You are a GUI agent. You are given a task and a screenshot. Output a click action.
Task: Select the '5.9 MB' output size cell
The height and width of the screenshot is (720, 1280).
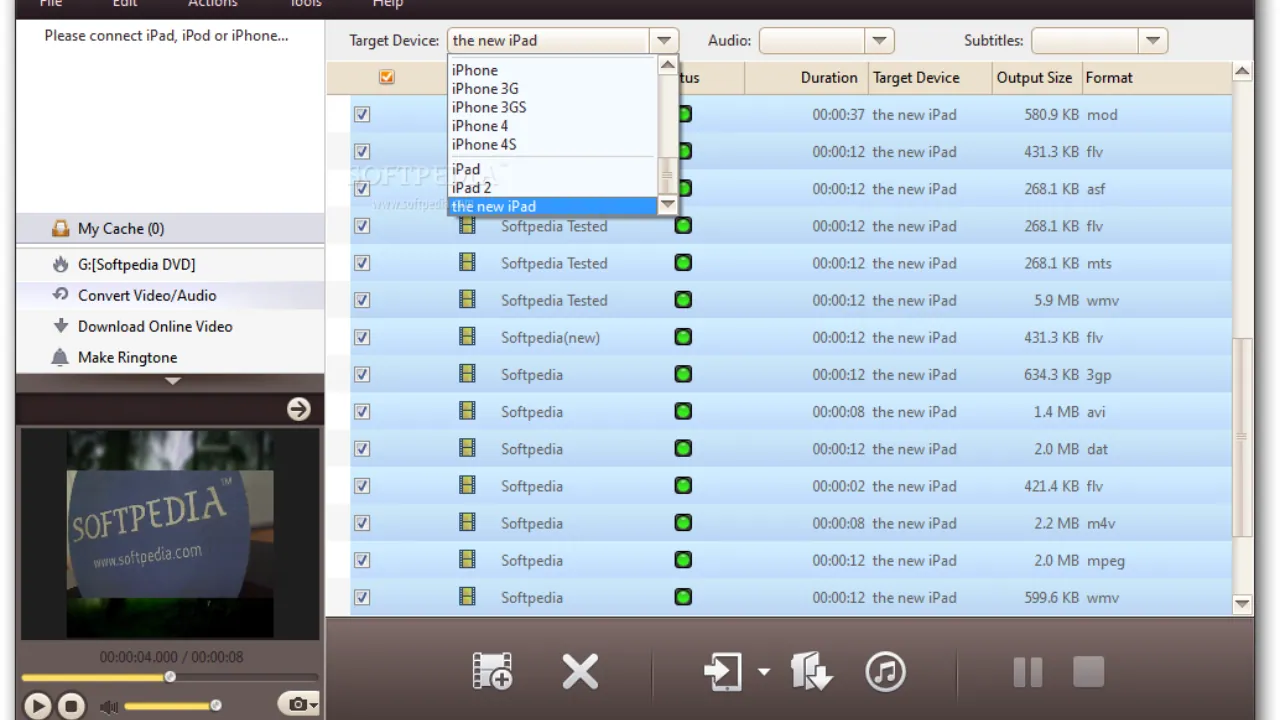1056,300
